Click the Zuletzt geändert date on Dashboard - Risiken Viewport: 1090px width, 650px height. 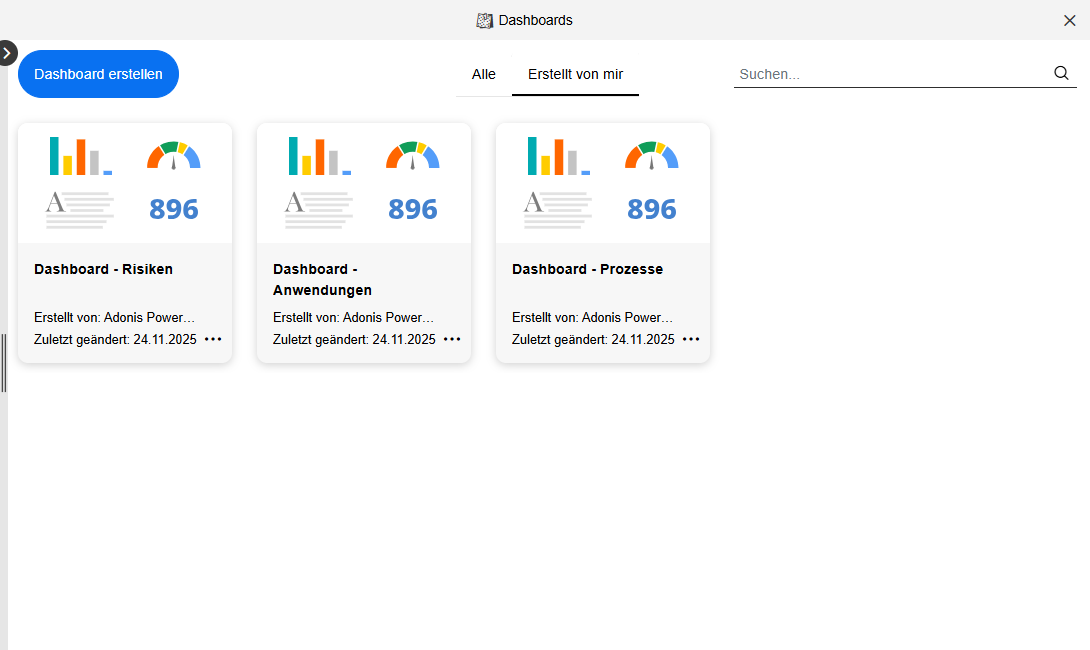(116, 339)
